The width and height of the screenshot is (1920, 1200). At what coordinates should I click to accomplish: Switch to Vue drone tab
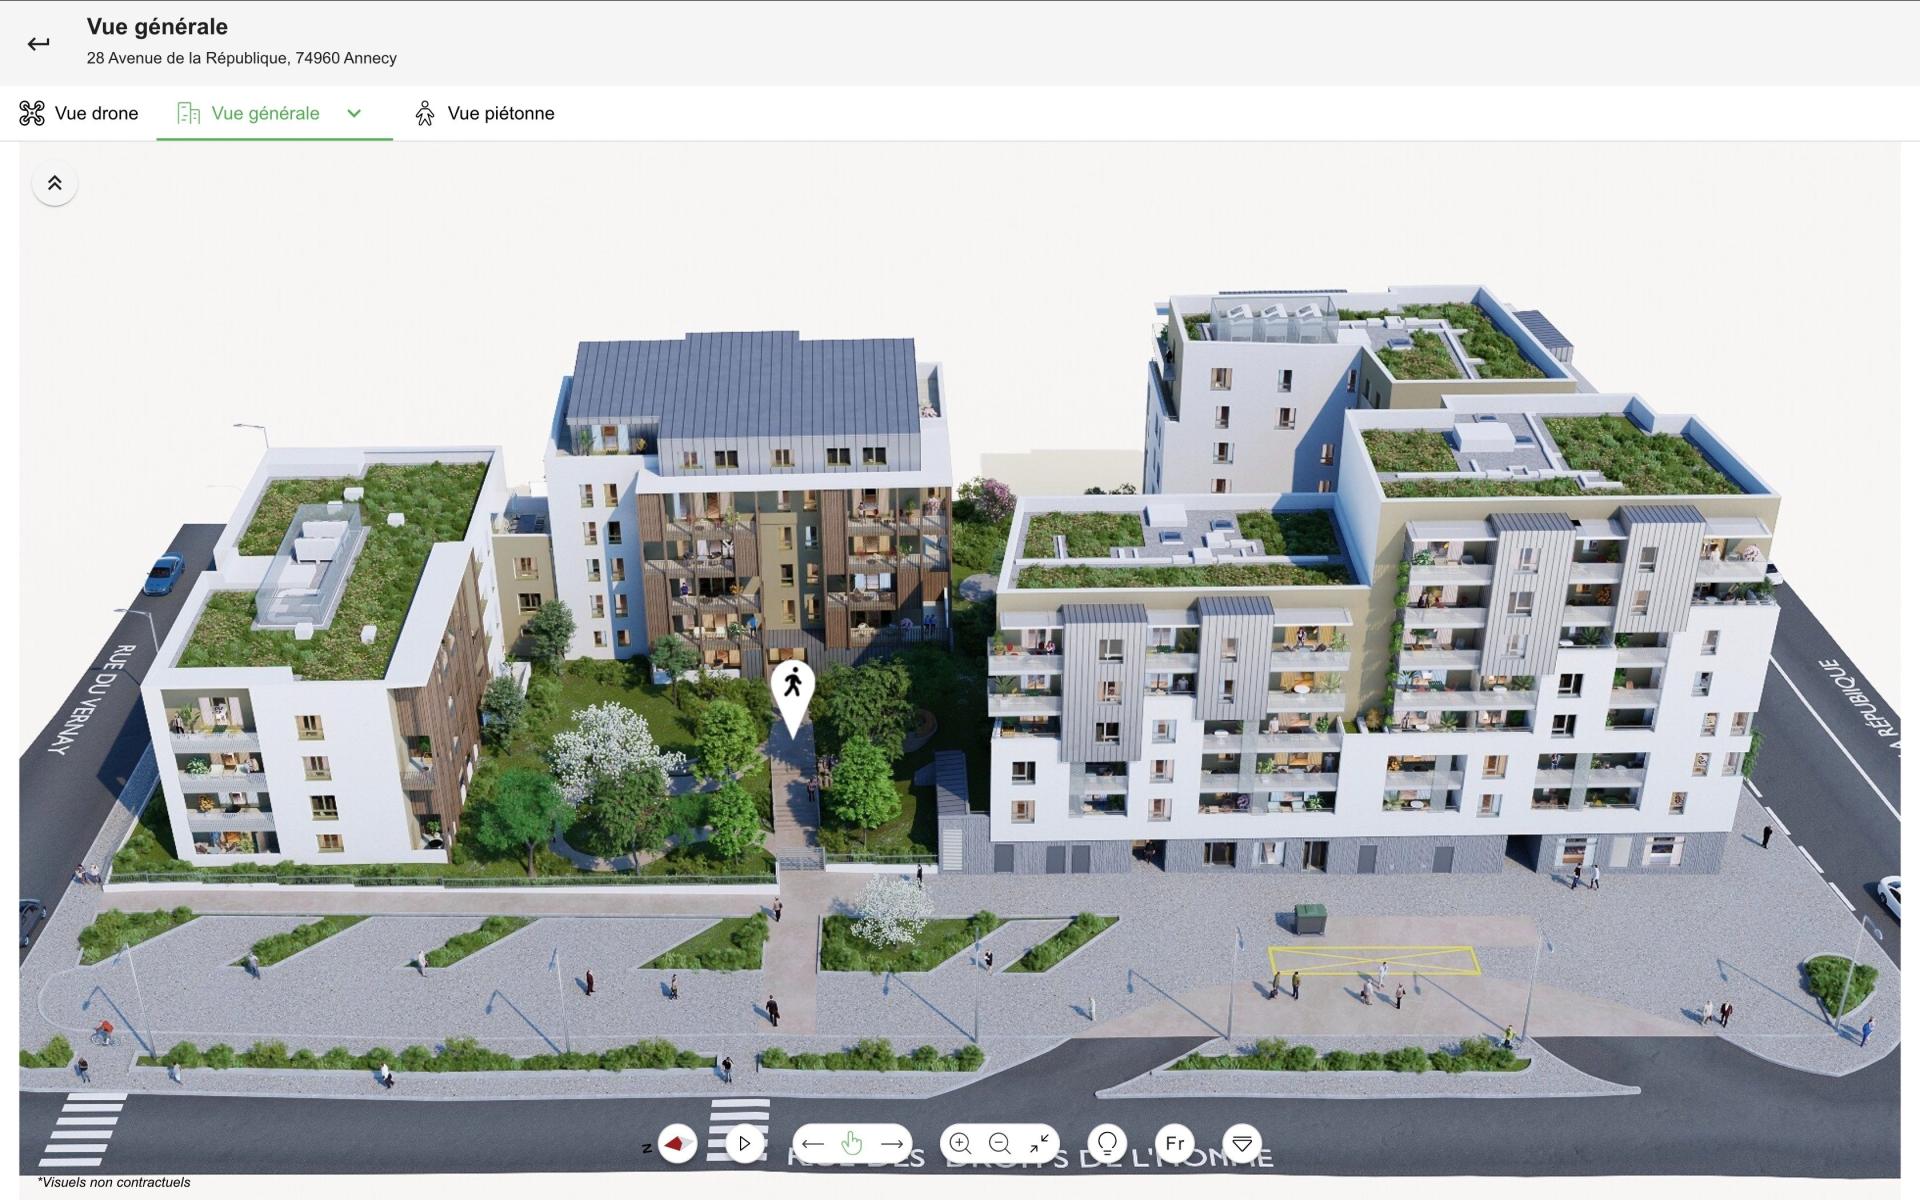(x=96, y=113)
